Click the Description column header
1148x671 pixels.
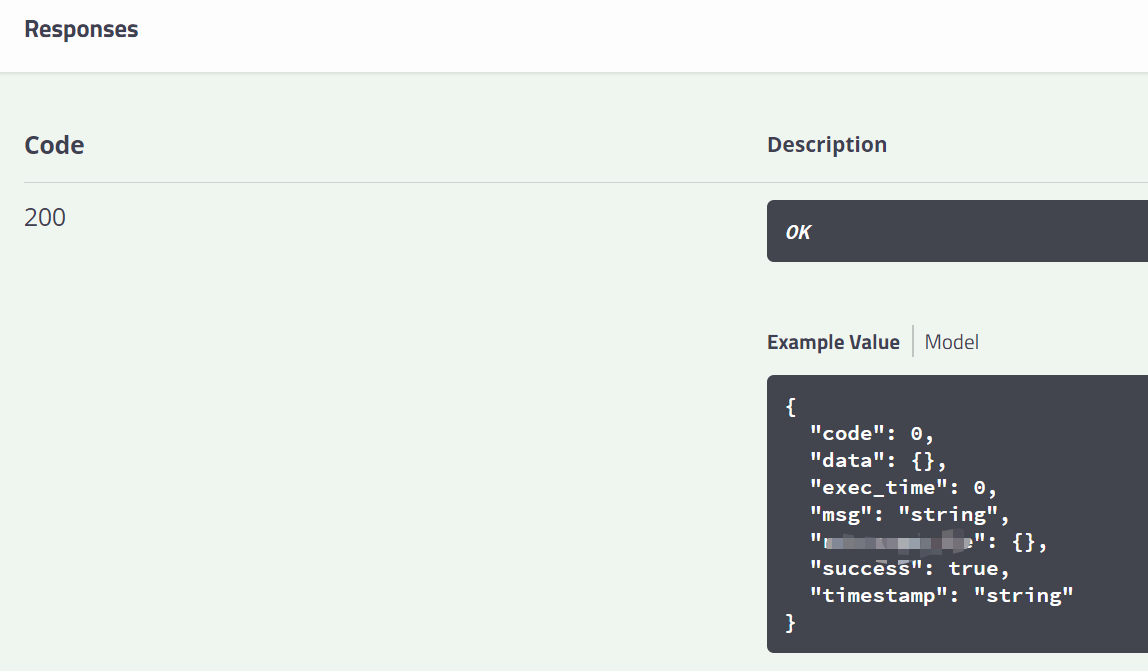(x=826, y=144)
